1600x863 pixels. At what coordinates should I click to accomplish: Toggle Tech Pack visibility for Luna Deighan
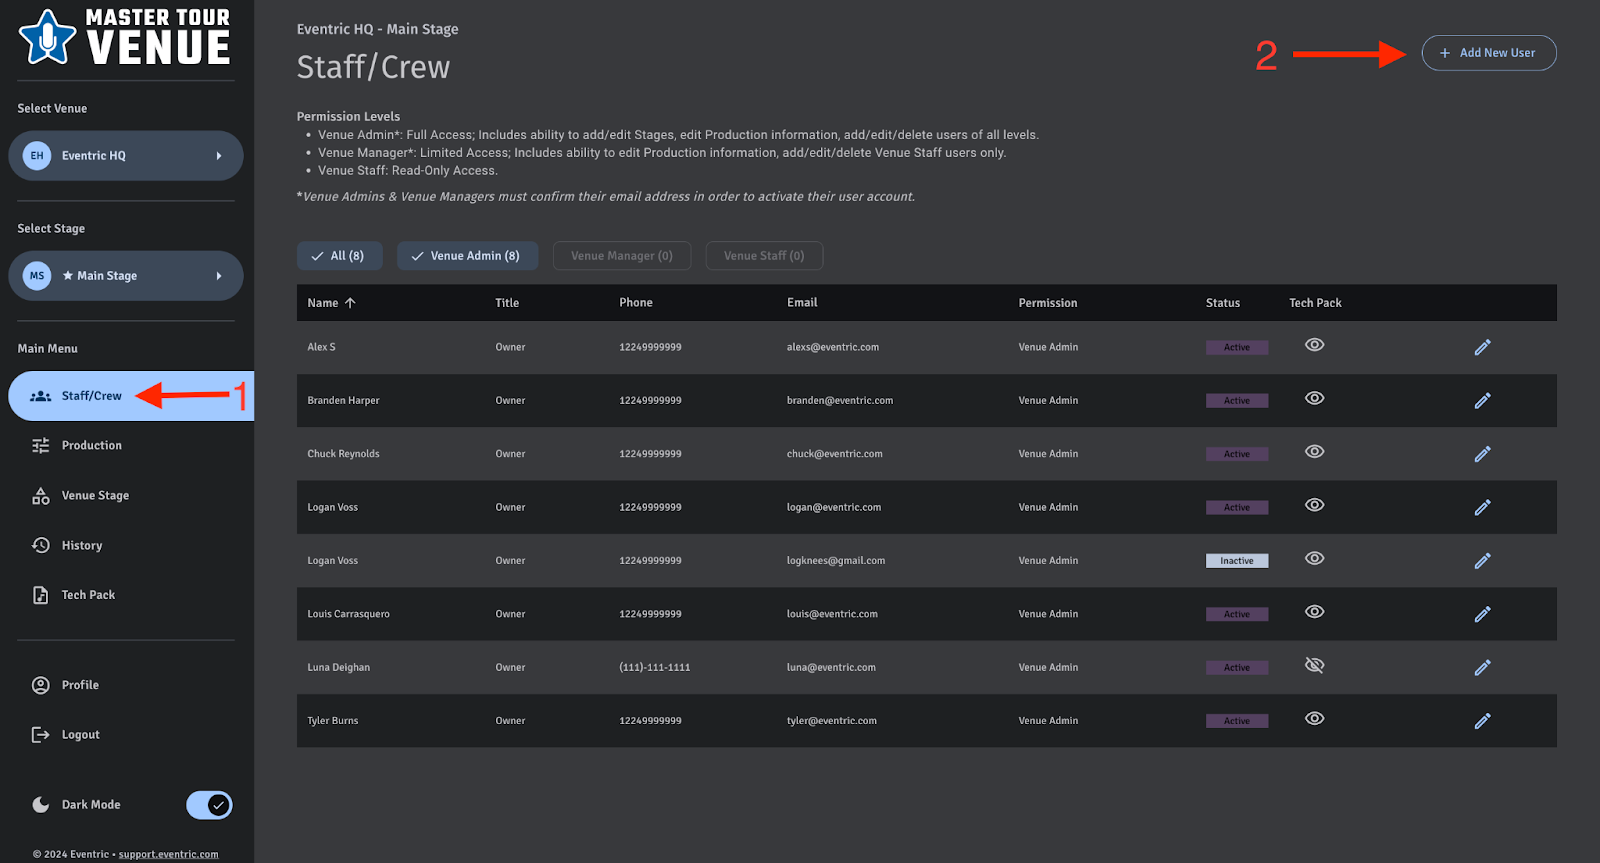click(1314, 666)
